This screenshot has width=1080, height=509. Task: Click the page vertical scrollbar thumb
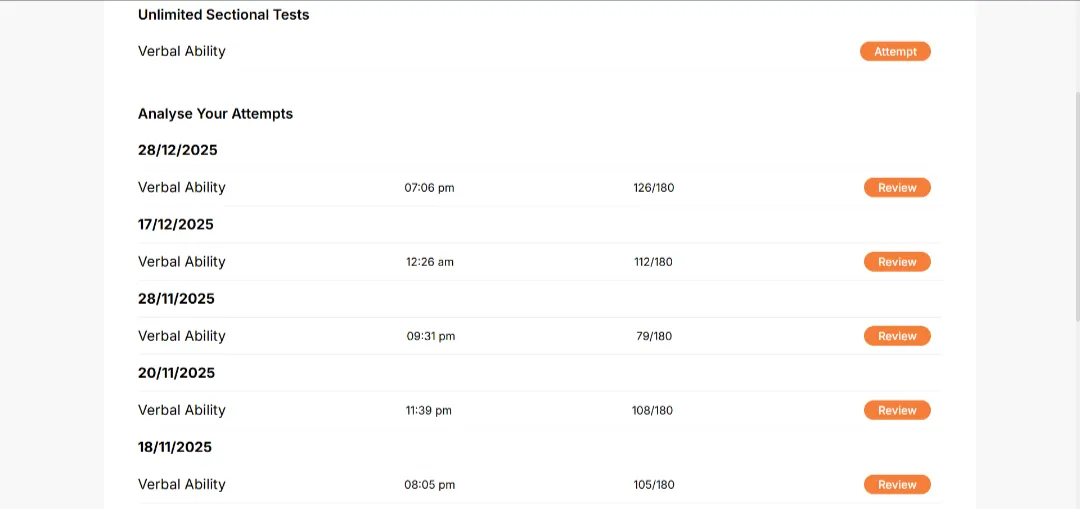tap(1077, 205)
